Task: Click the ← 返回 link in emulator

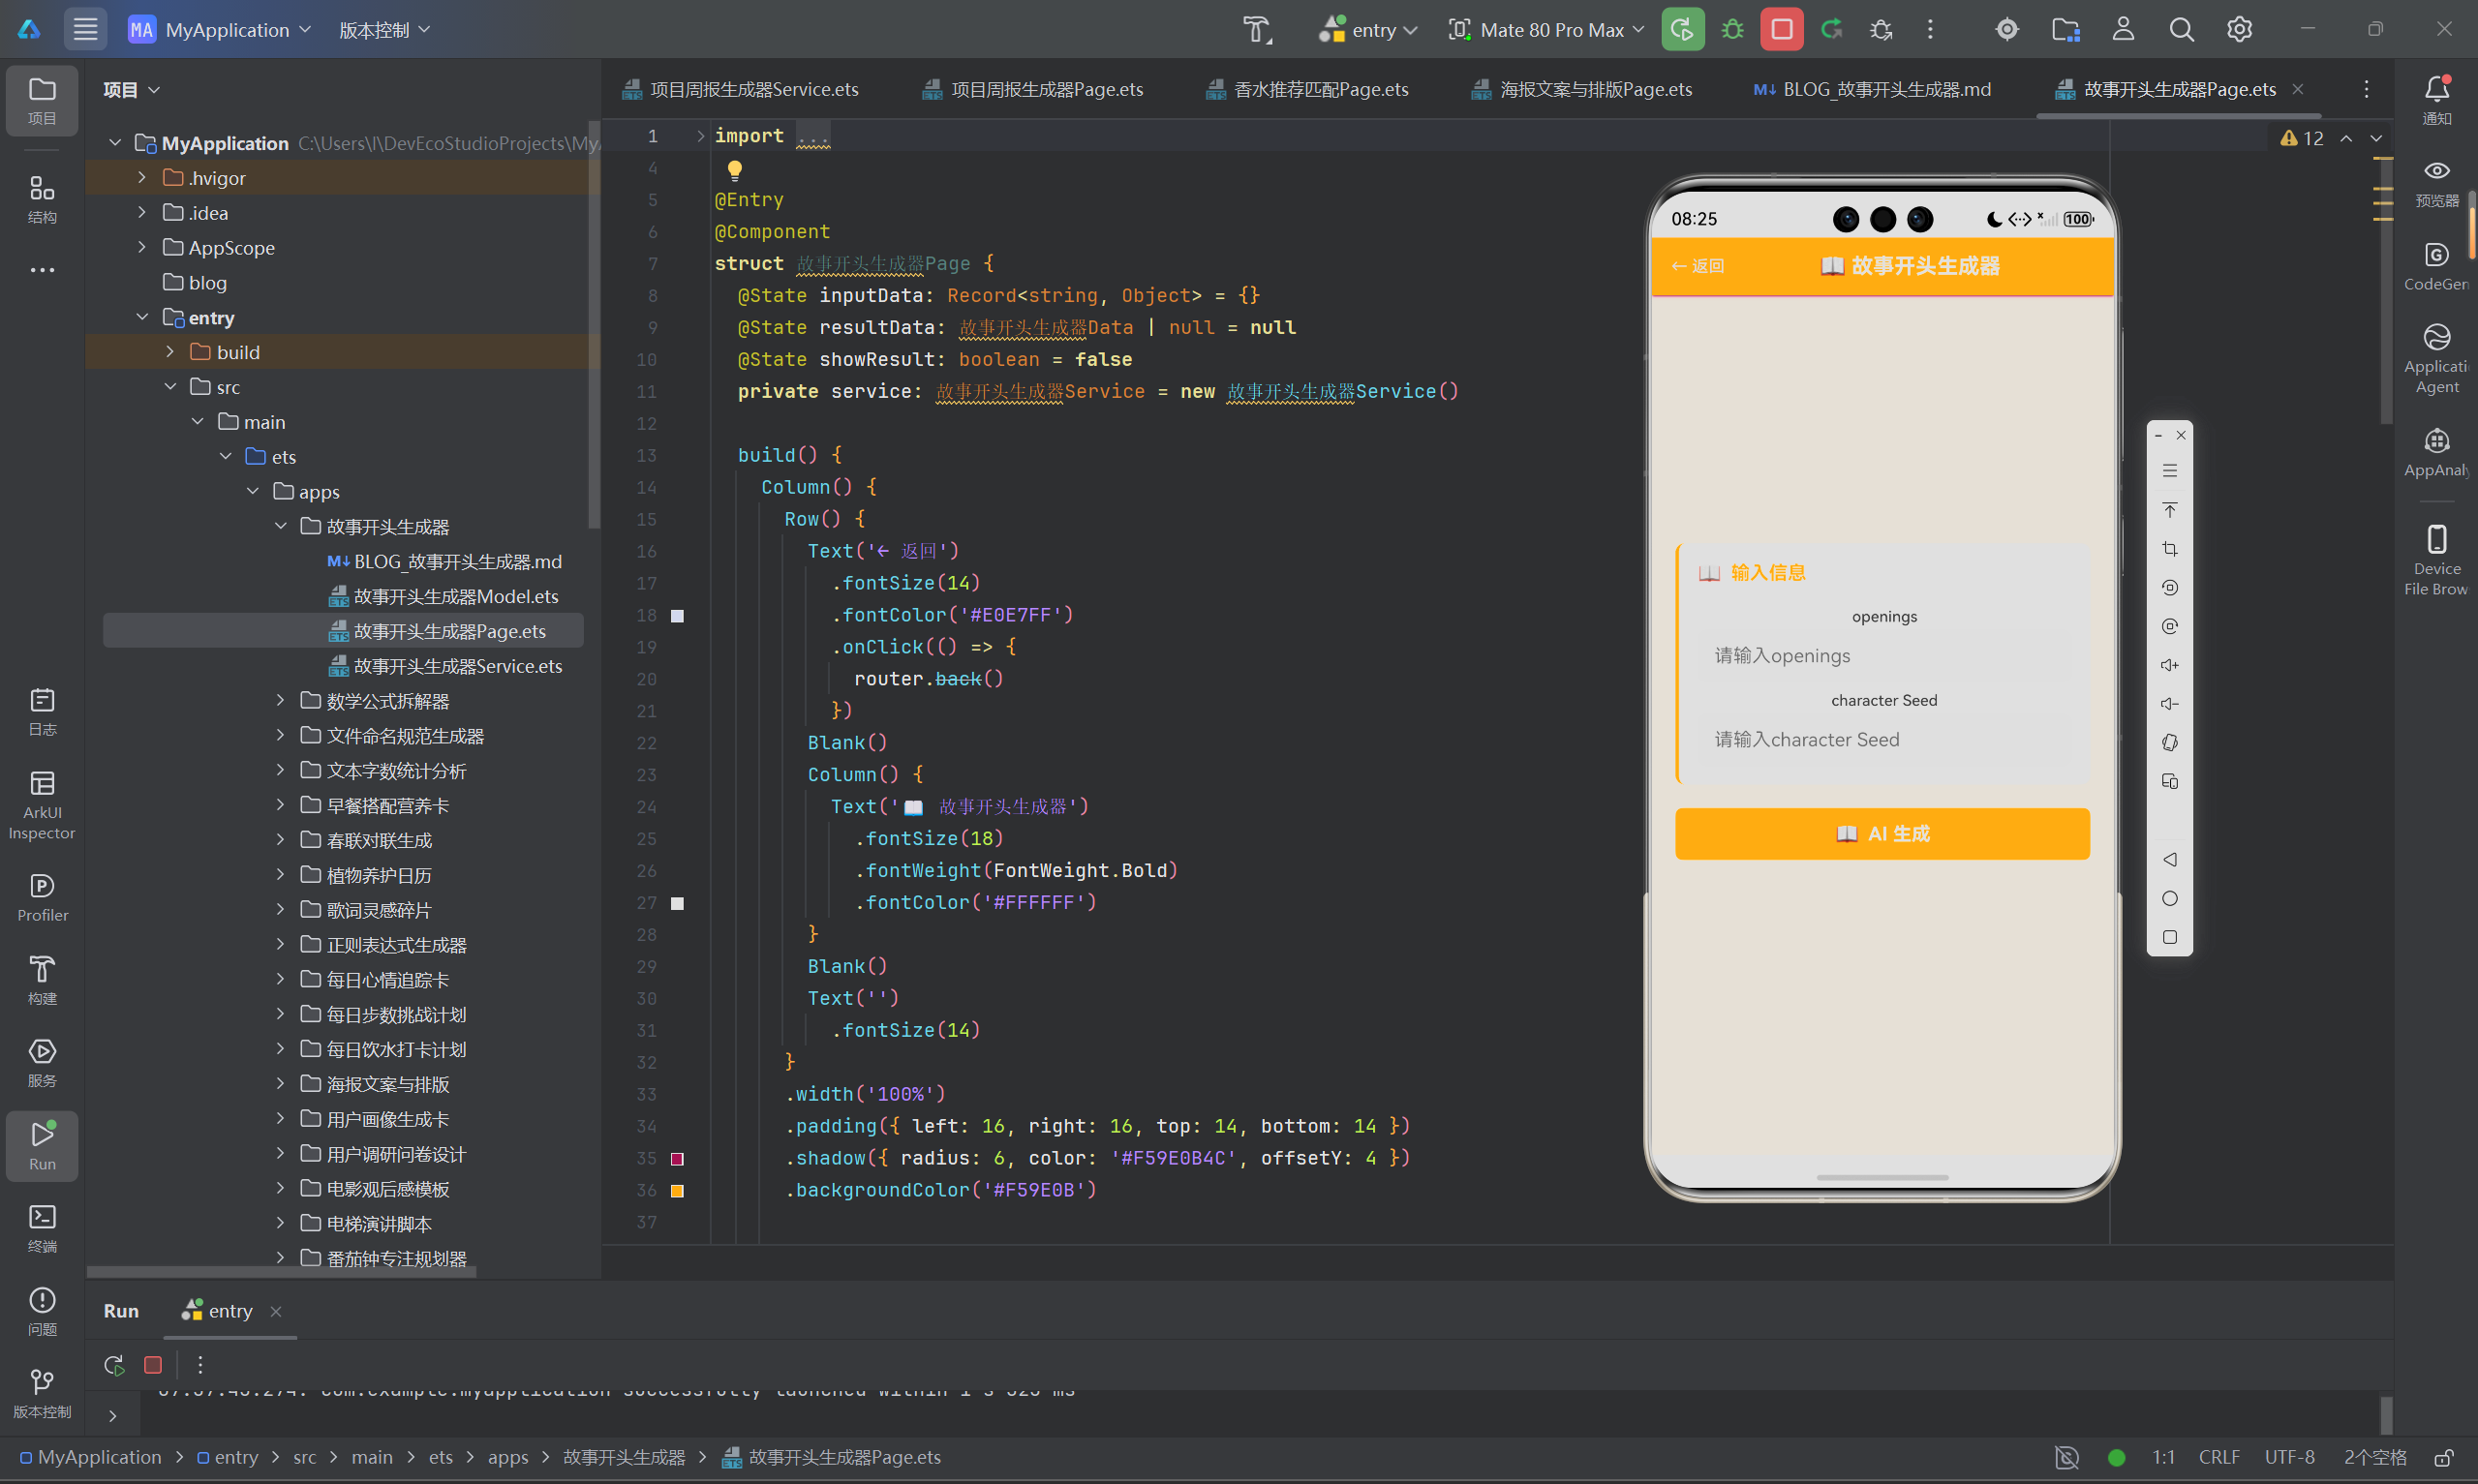Action: click(x=1697, y=266)
